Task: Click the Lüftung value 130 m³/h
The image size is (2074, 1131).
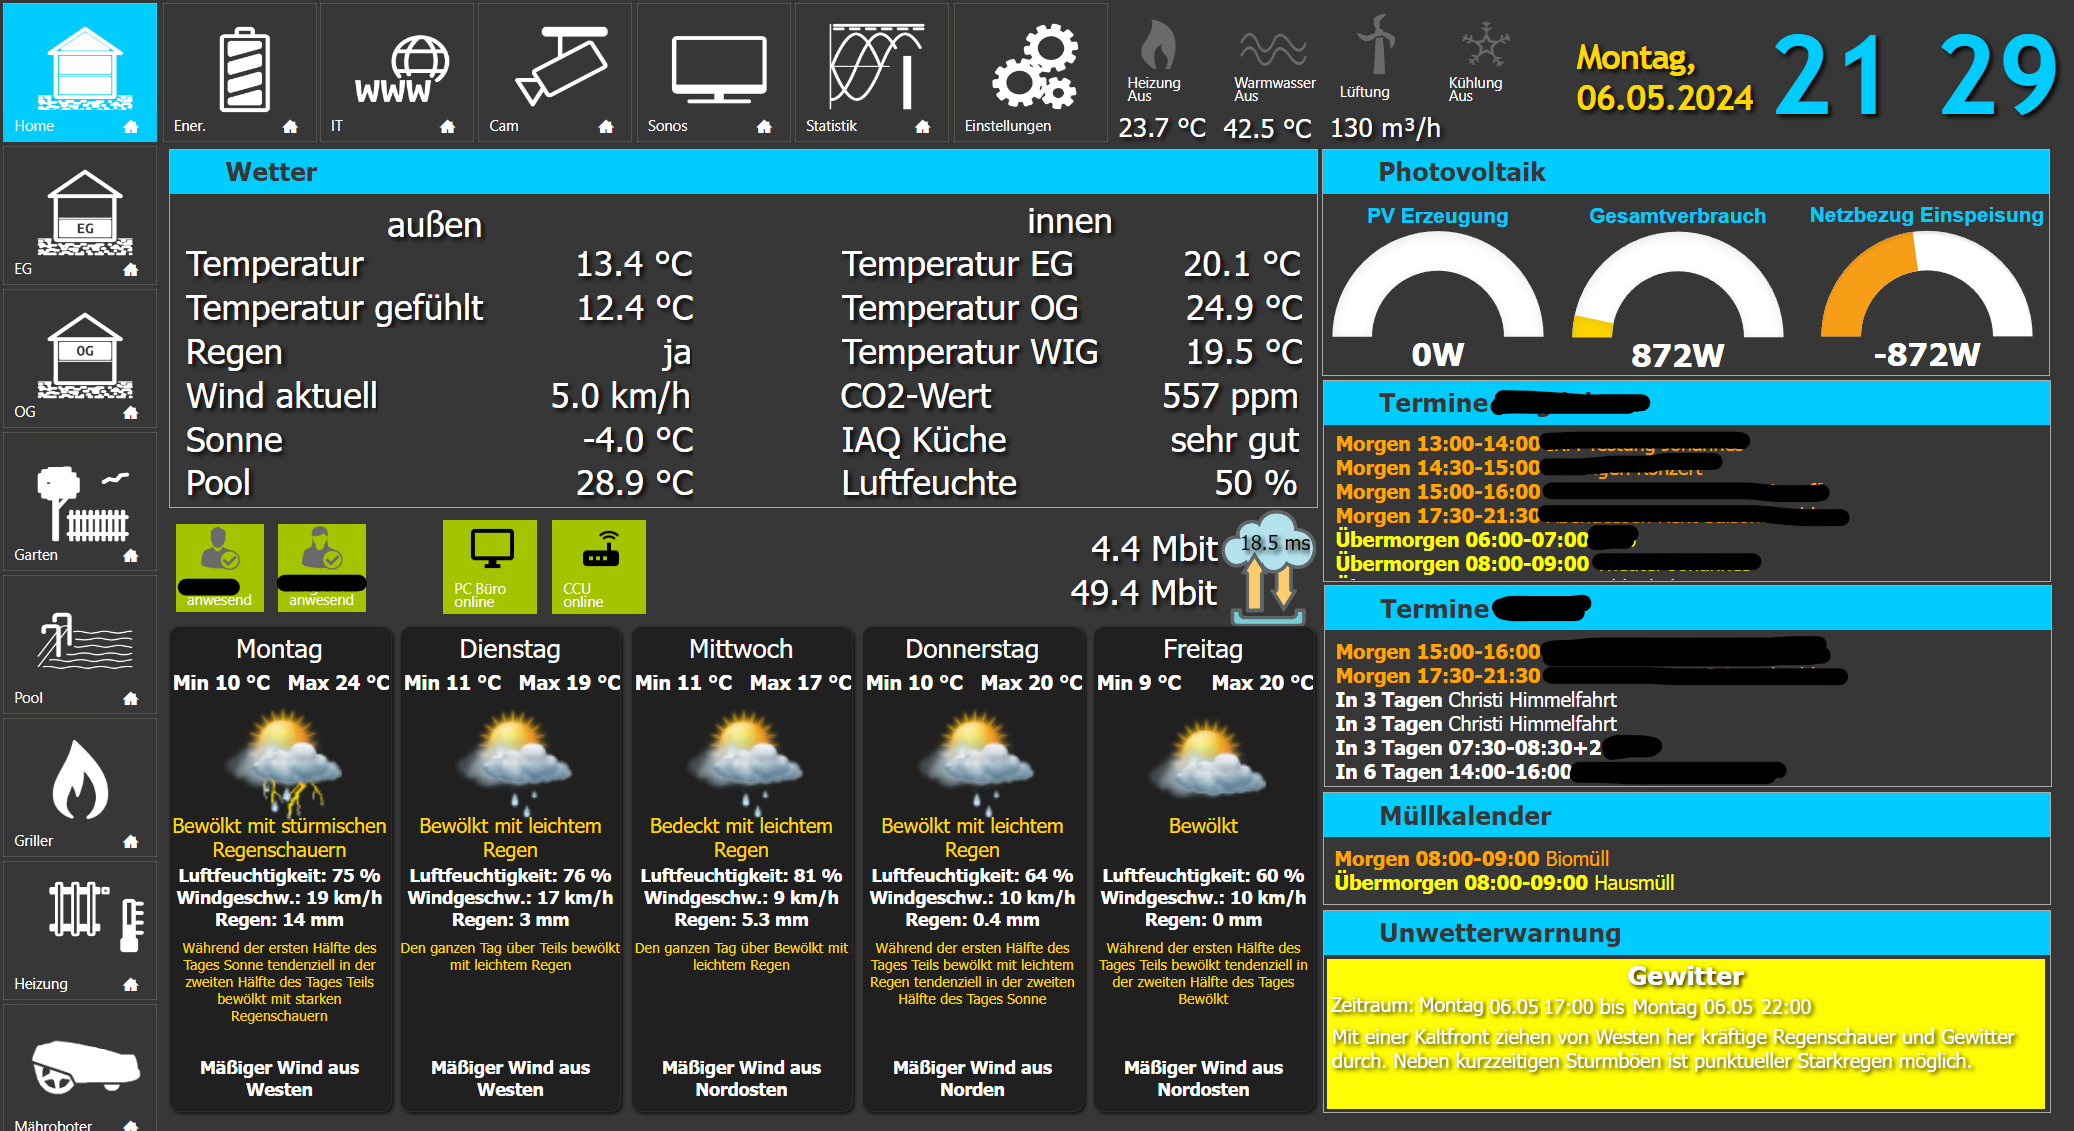Action: click(1385, 128)
